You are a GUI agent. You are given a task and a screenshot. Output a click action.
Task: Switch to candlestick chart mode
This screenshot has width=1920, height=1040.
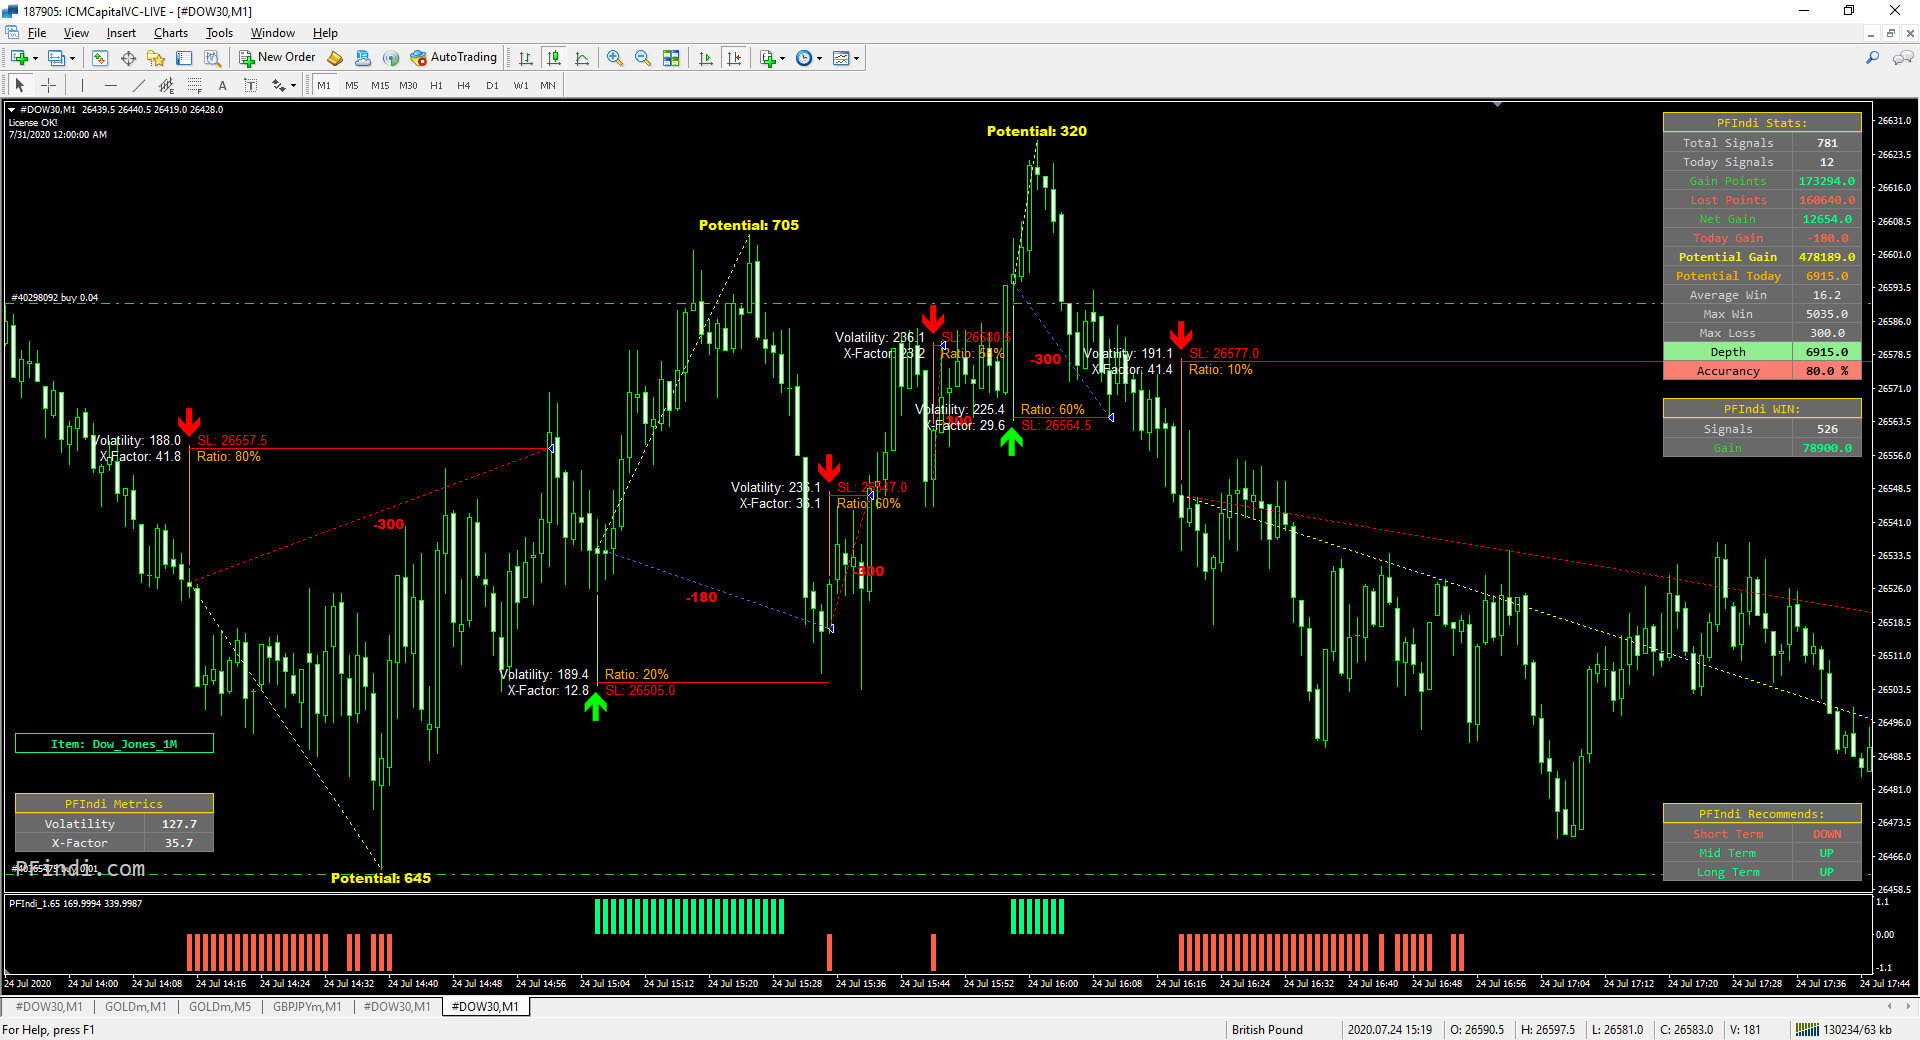pos(554,58)
